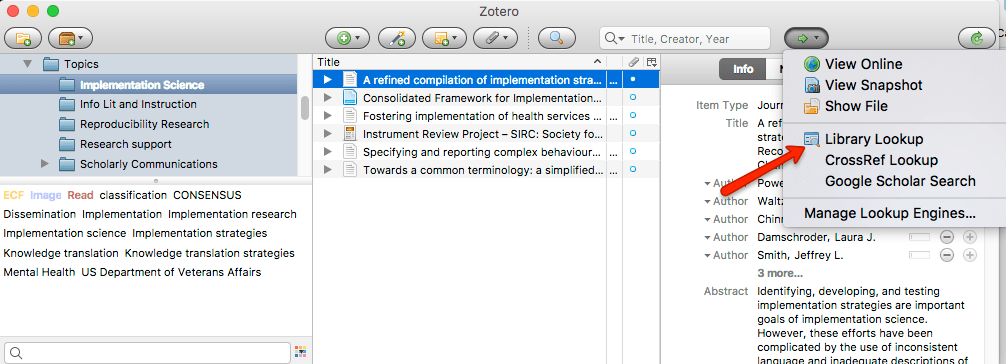Click the New Collection toolbar icon

click(23, 39)
